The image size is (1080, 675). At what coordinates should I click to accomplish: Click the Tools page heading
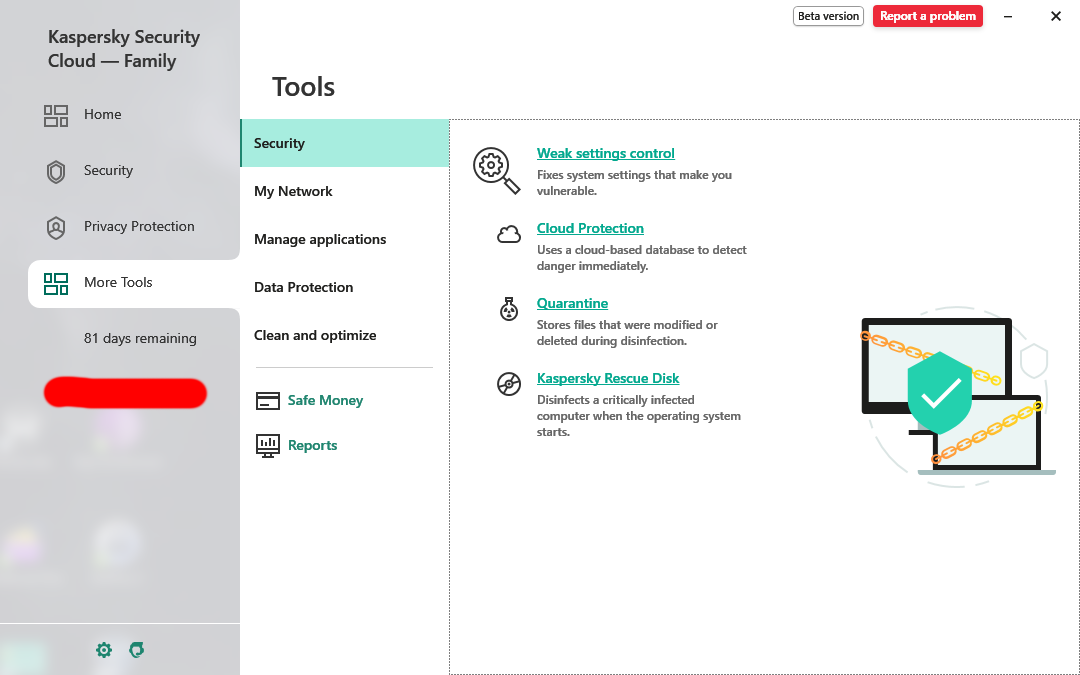(303, 87)
